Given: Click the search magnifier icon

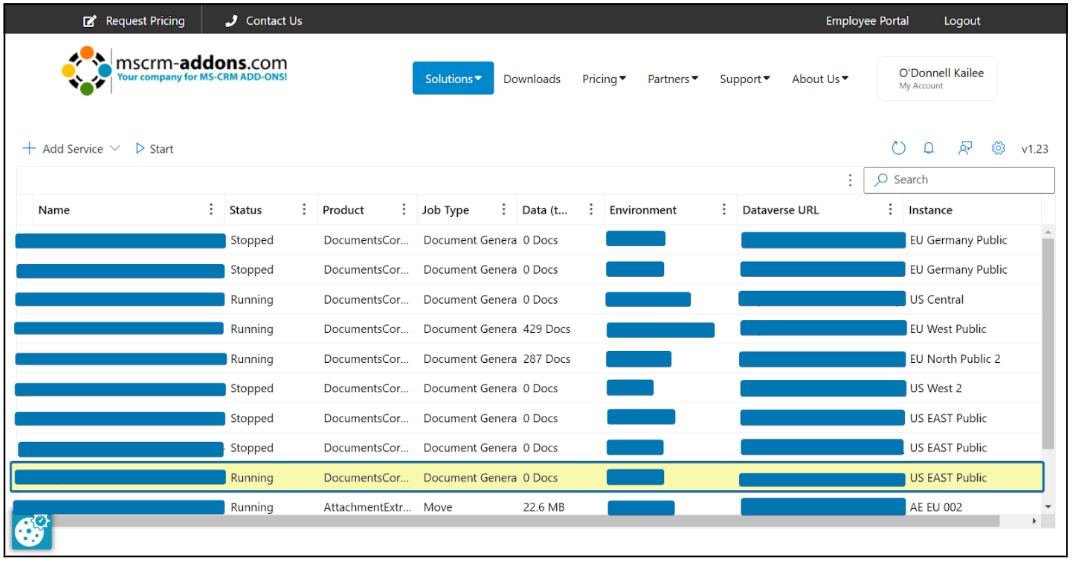Looking at the screenshot, I should tap(881, 180).
